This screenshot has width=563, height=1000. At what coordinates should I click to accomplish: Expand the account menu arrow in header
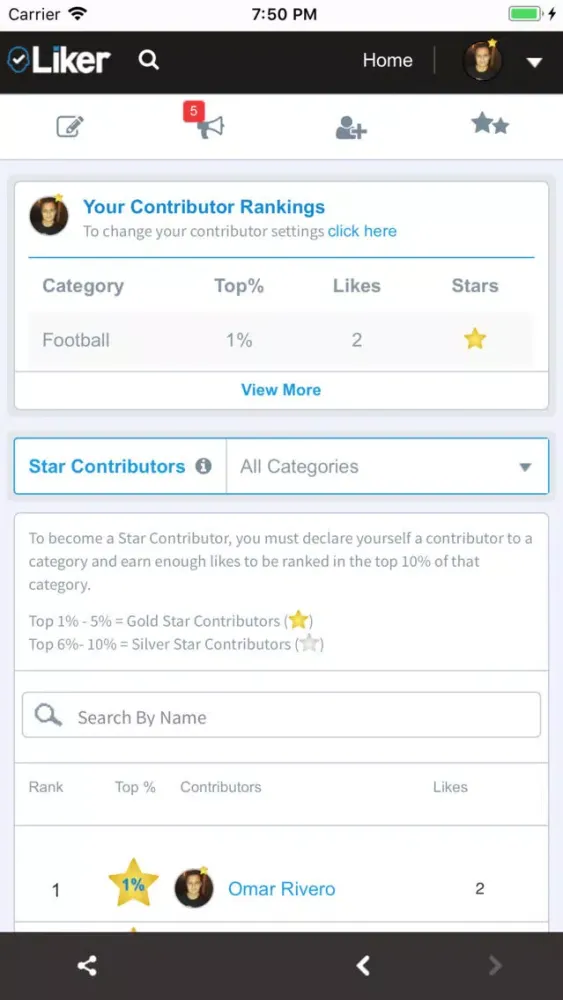(534, 62)
